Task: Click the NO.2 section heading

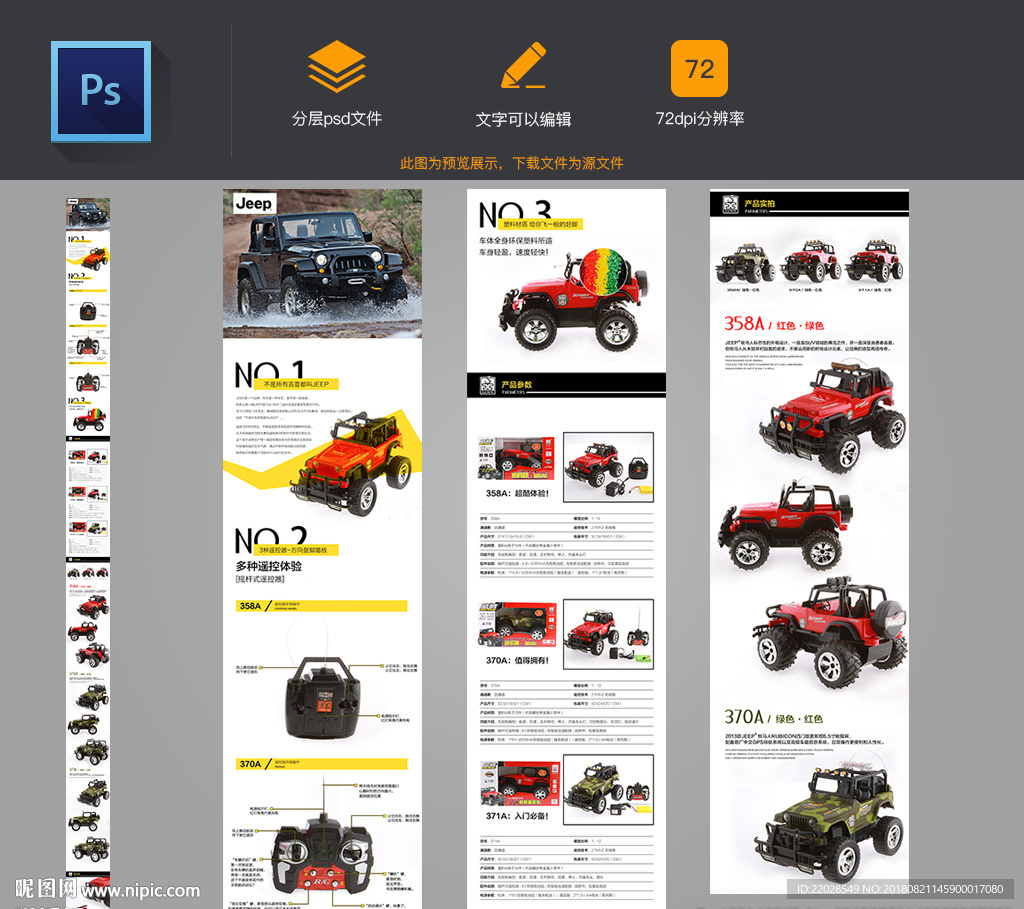Action: tap(285, 541)
